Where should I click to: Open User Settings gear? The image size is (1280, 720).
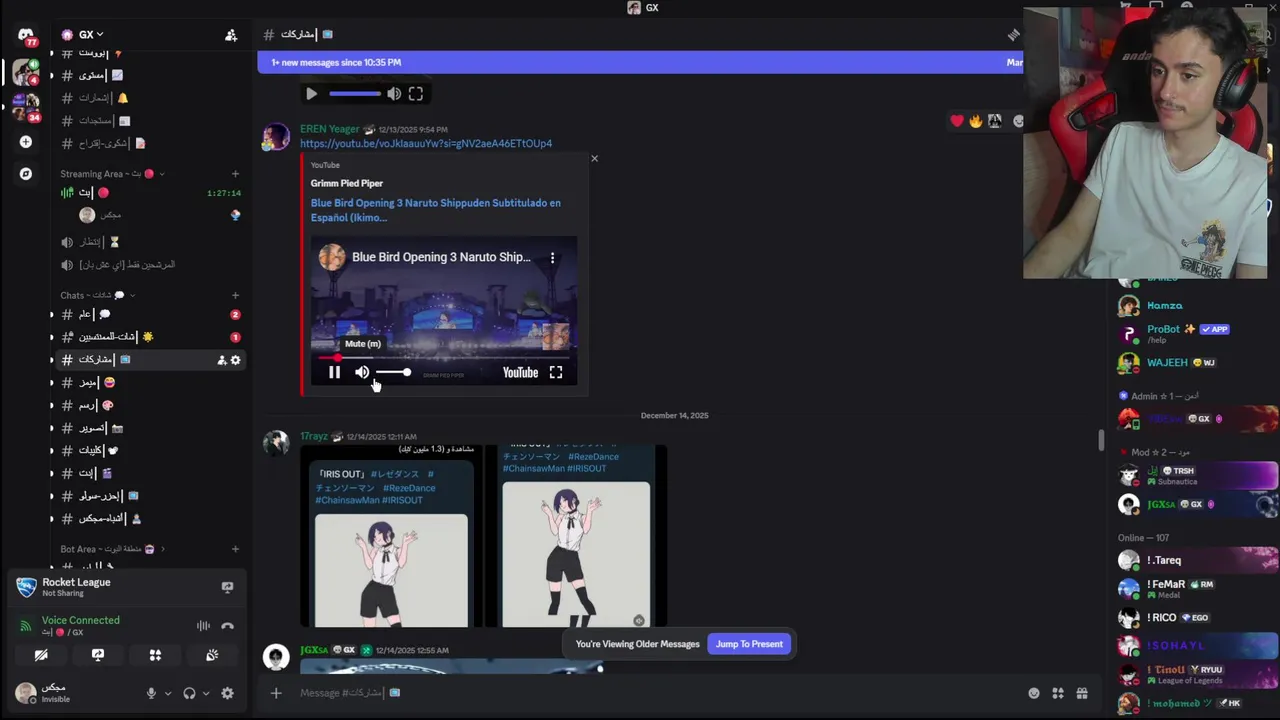point(227,693)
